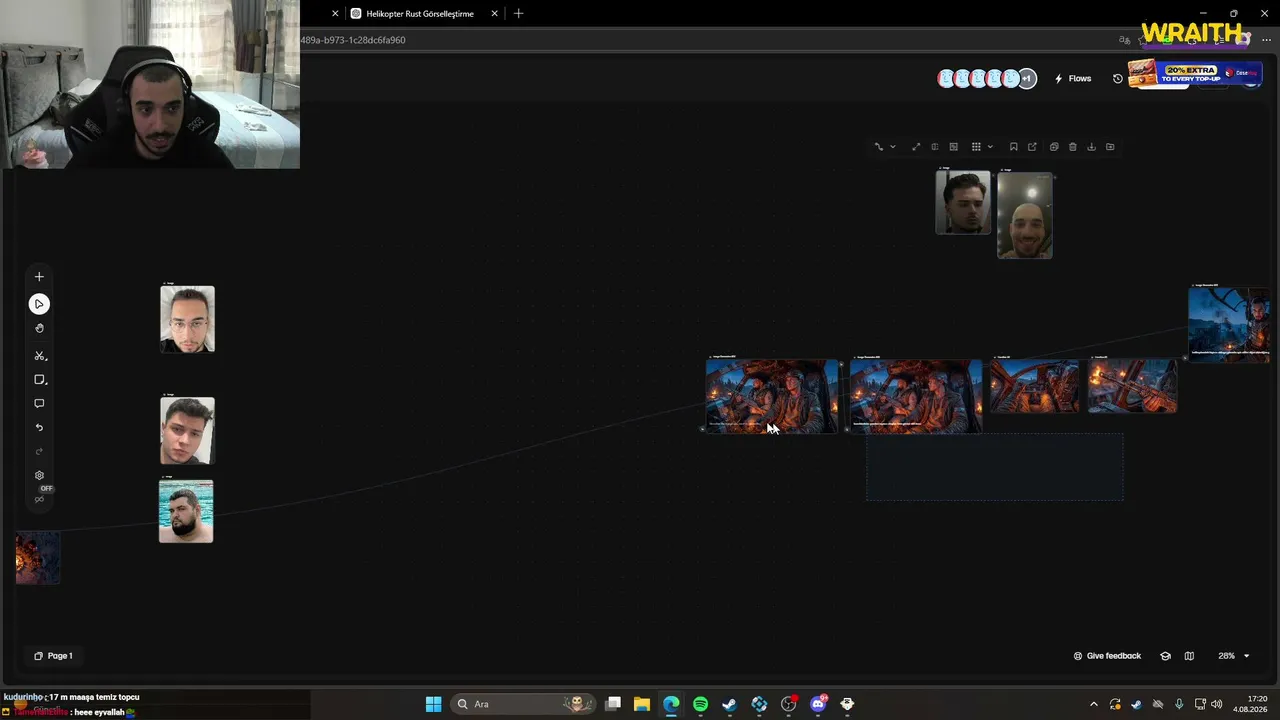Click the undo arrow in left toolbar
Screen dimensions: 1280x720
pyautogui.click(x=39, y=428)
